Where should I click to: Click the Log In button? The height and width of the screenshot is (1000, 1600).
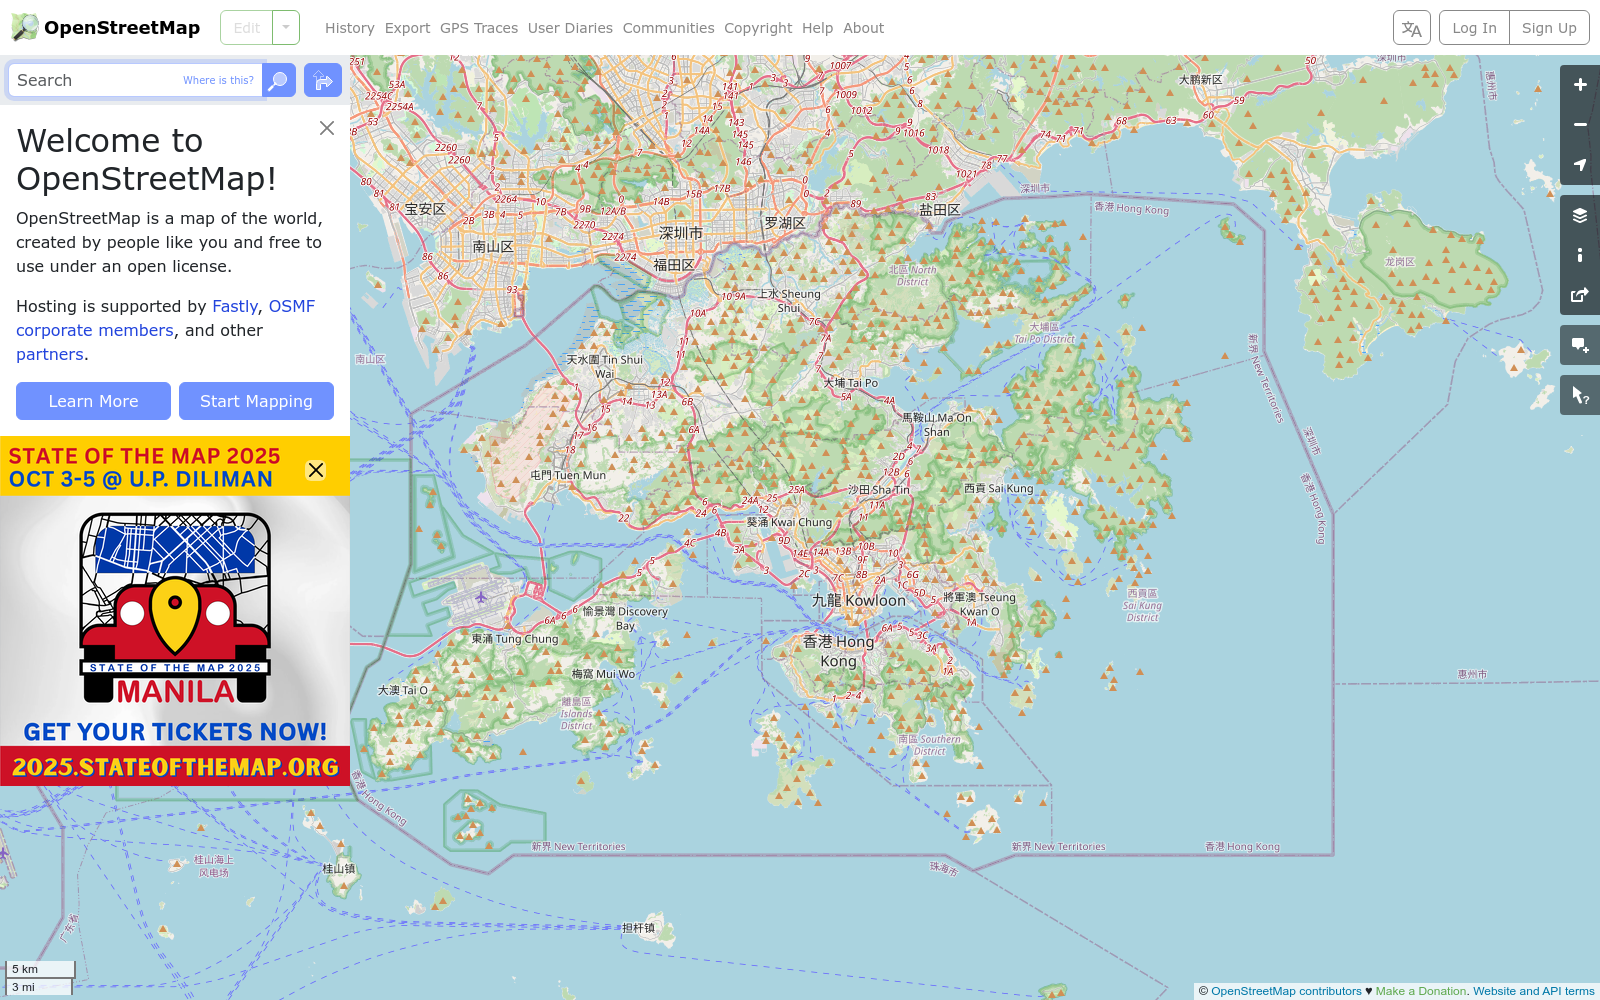click(x=1475, y=28)
